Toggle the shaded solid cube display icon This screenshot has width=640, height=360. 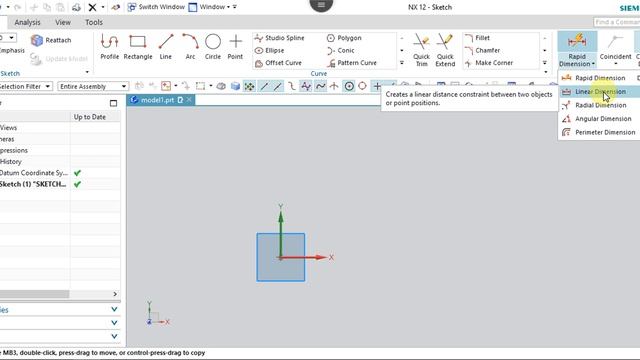(235, 86)
